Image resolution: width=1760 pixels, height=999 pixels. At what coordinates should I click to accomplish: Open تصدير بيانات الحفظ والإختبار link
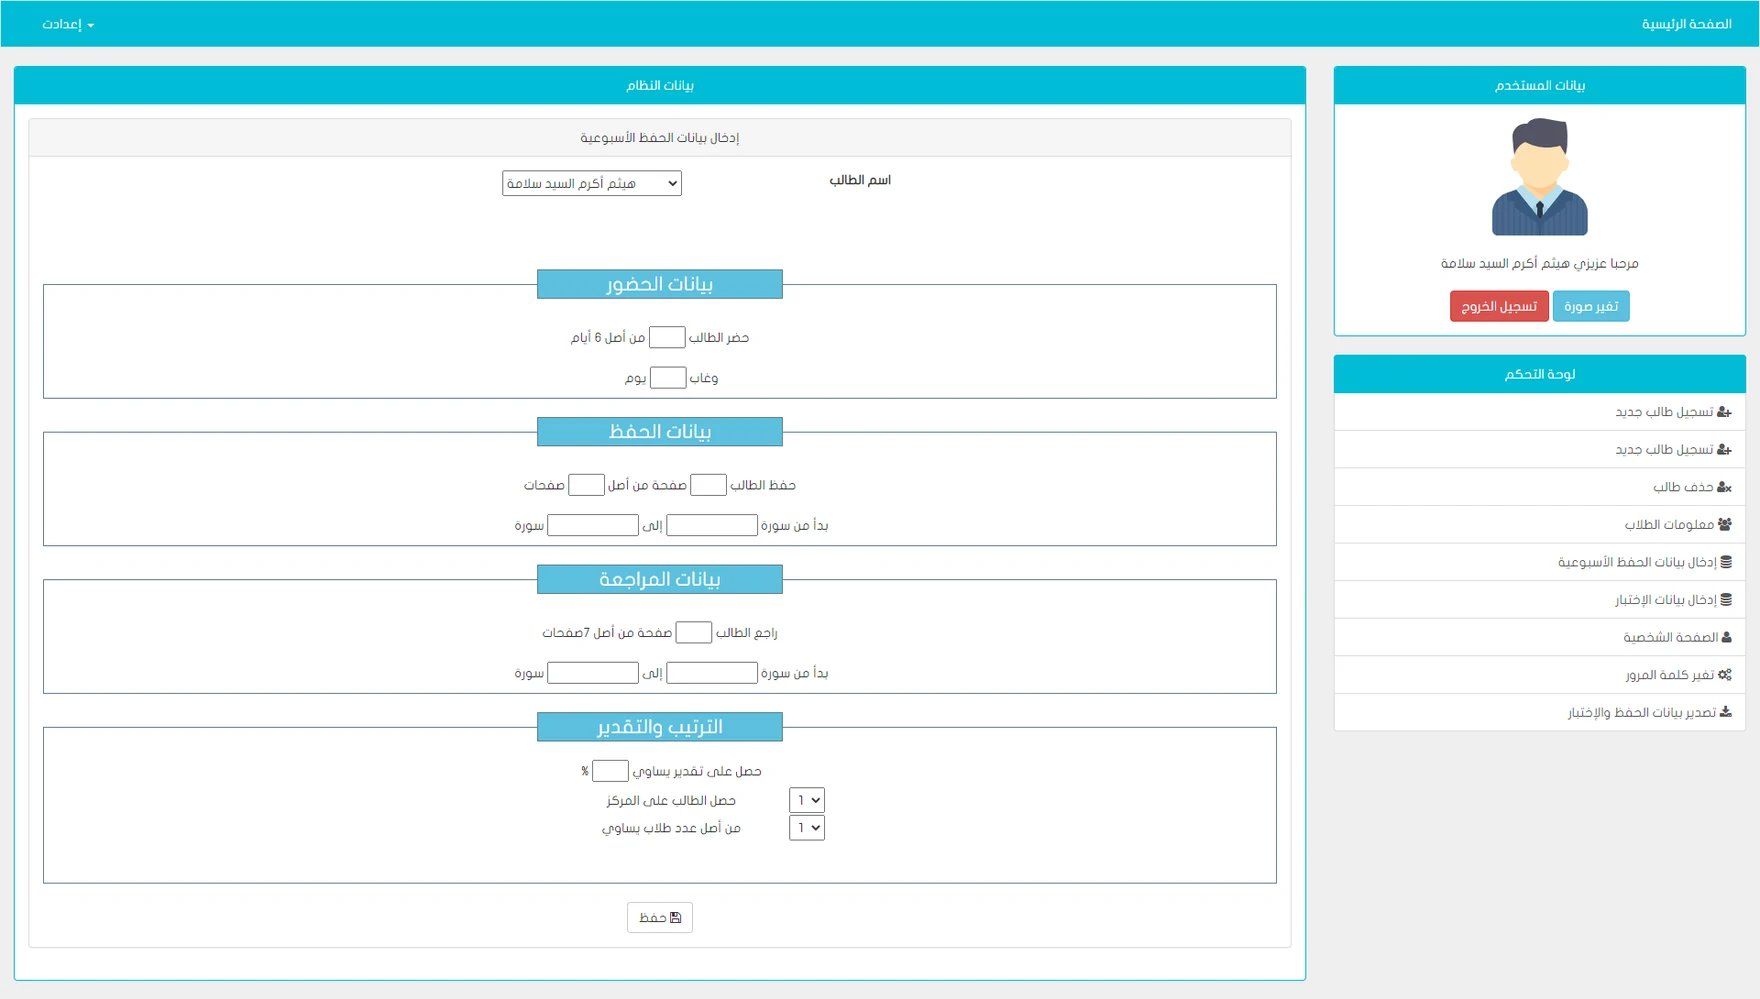pos(1540,712)
